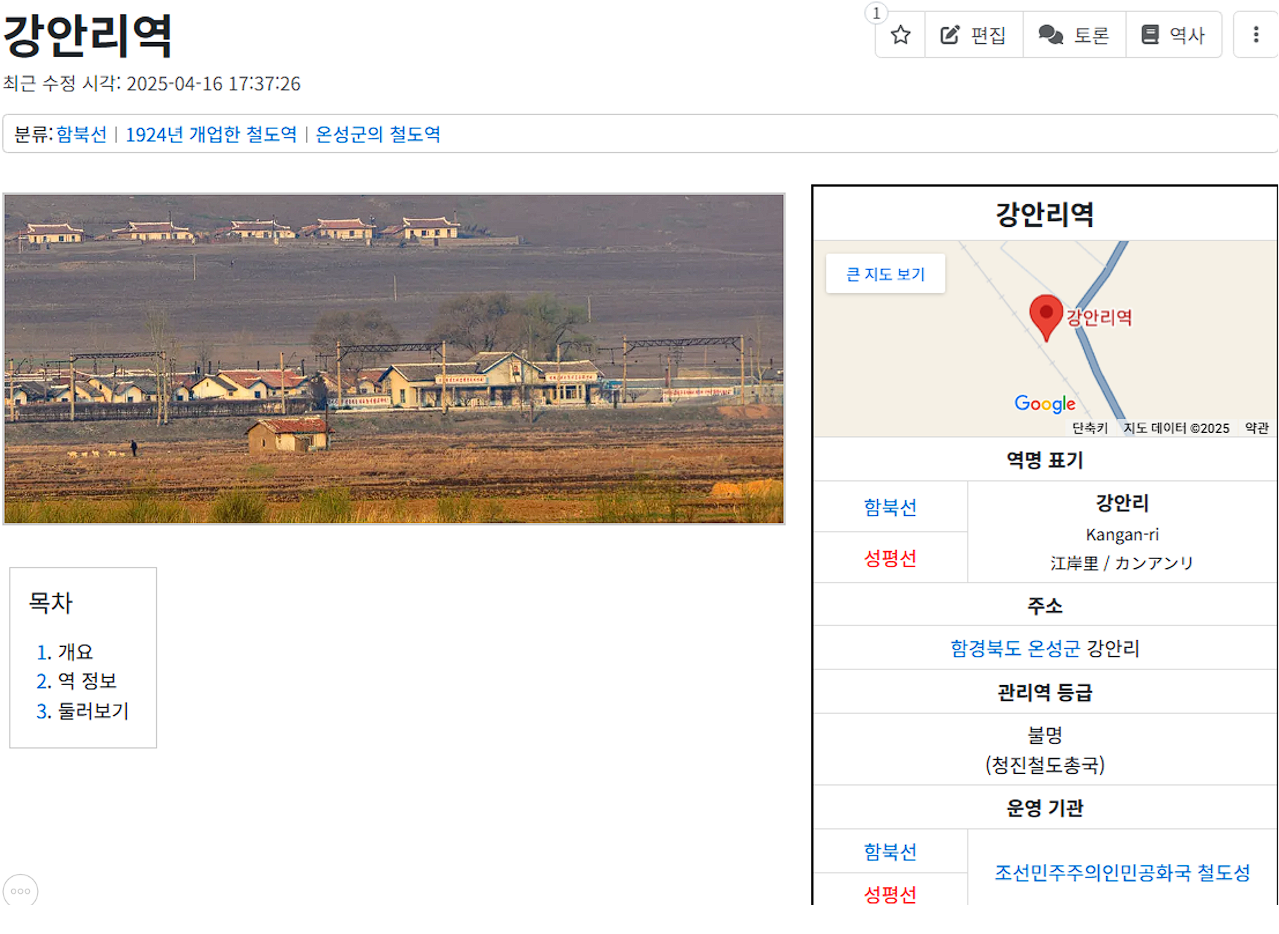This screenshot has width=1279, height=934.
Task: Open the 편집 edit button
Action: 974,35
